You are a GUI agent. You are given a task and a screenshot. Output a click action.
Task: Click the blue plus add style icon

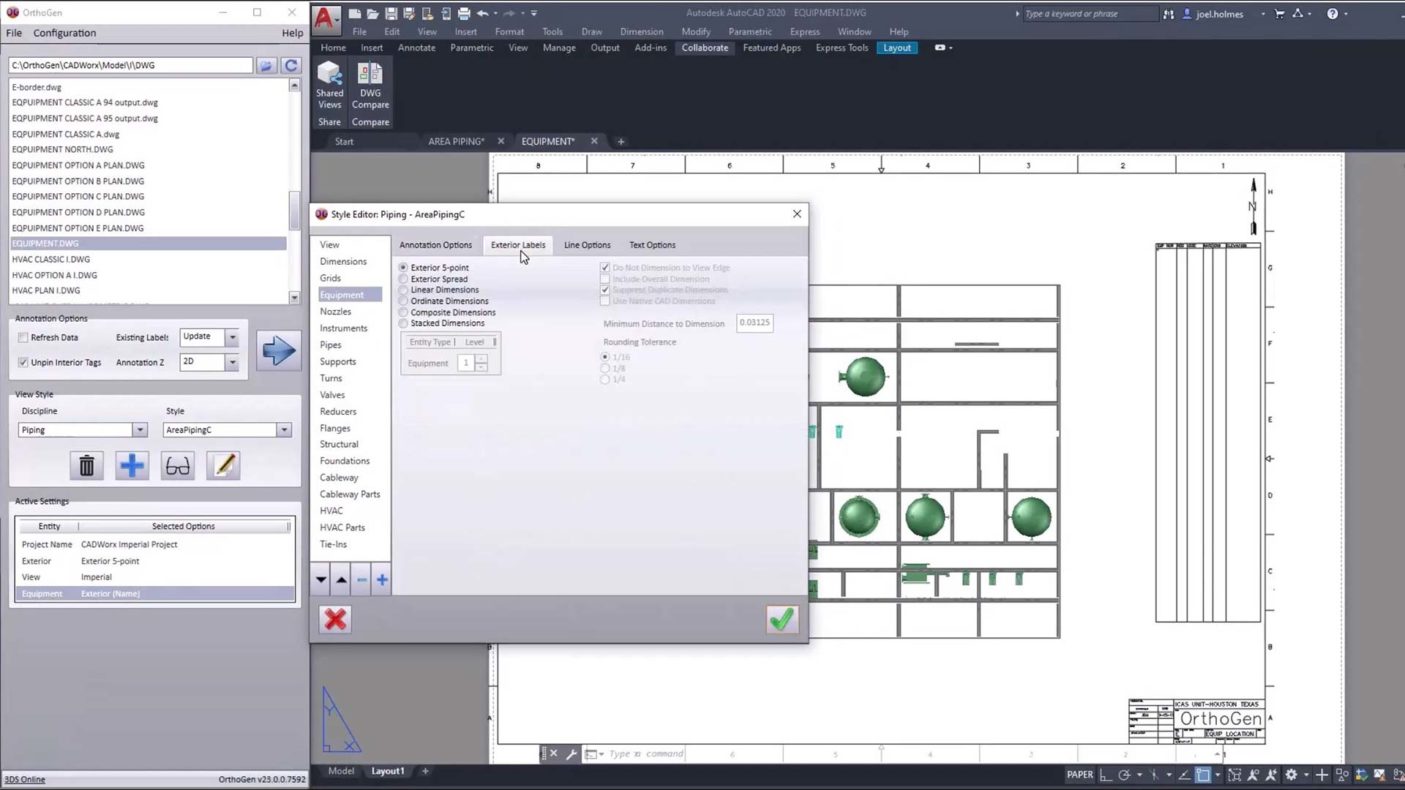(132, 465)
